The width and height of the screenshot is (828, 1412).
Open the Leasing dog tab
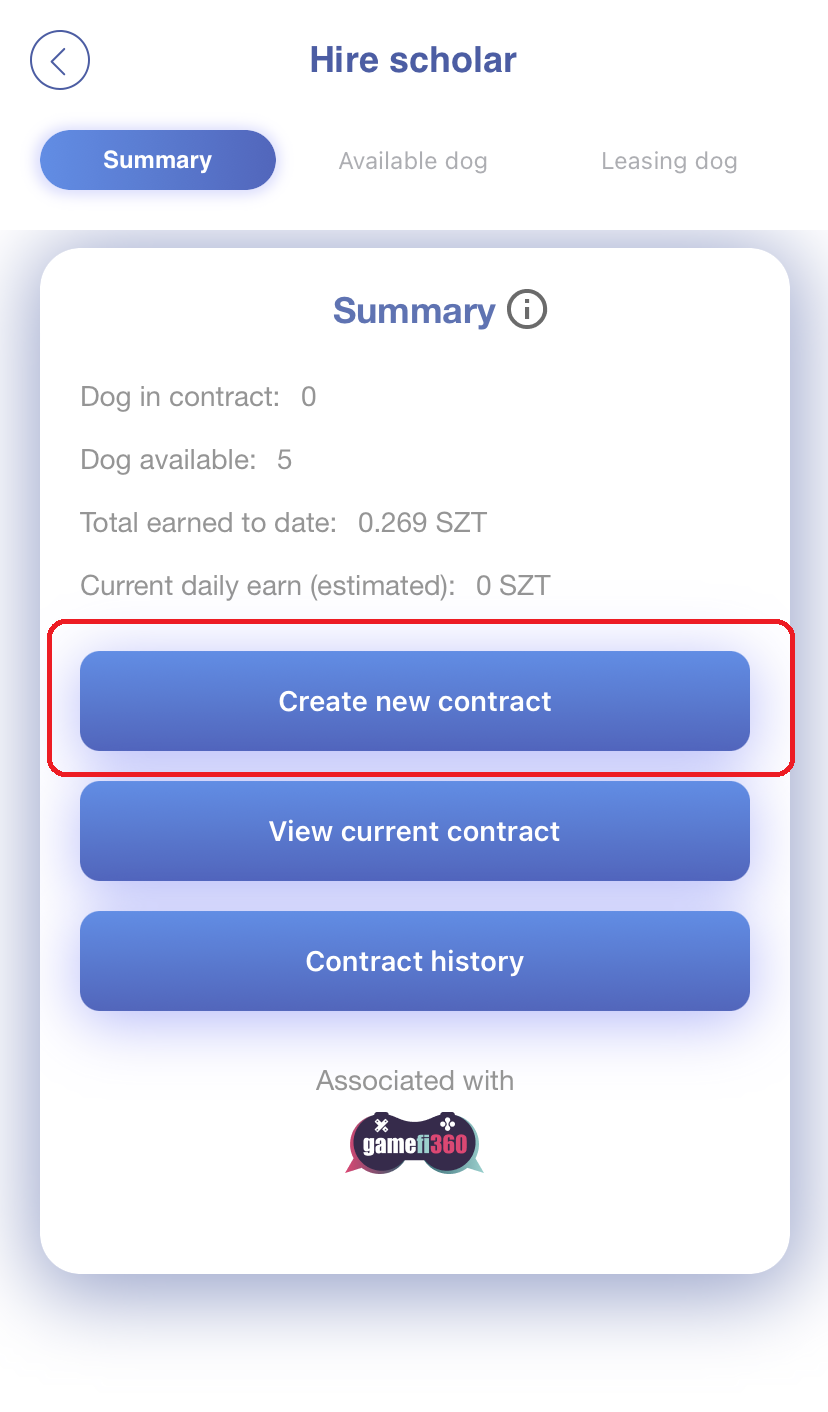tap(669, 161)
